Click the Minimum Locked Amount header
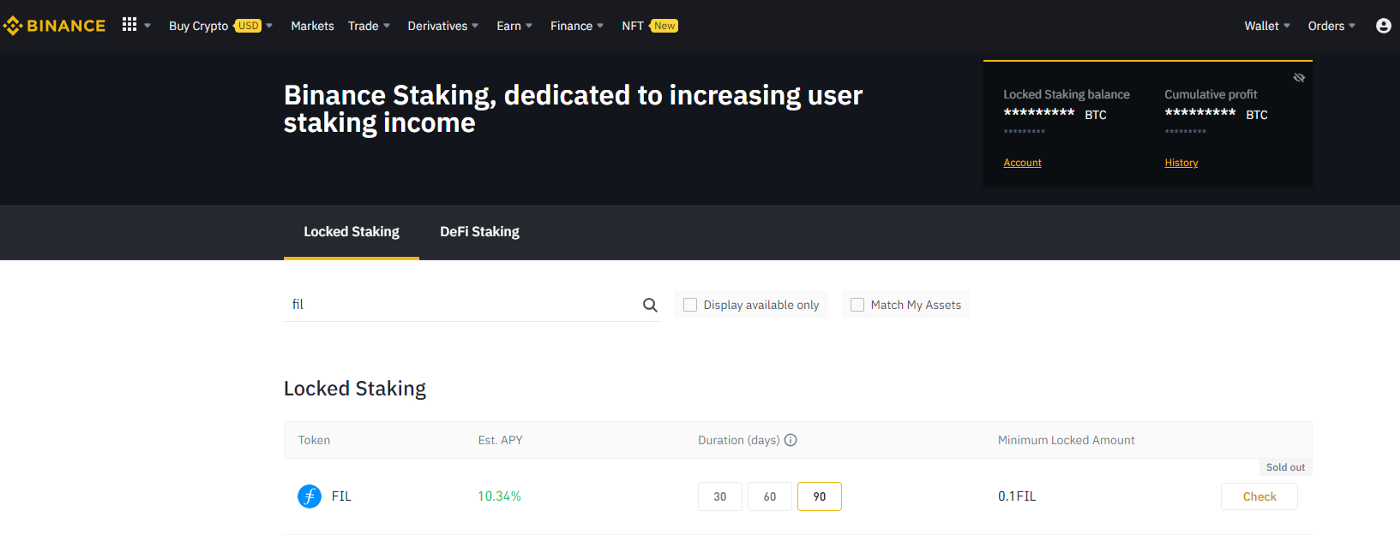Viewport: 1400px width, 546px height. (1066, 440)
